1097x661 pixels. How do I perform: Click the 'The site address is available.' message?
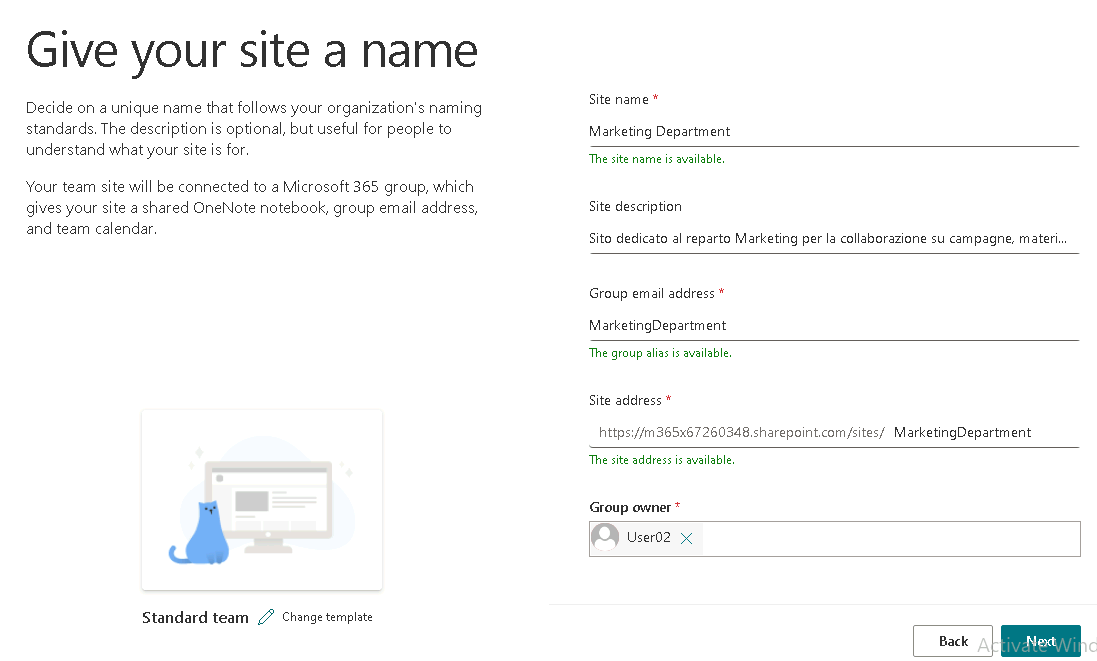coord(662,460)
